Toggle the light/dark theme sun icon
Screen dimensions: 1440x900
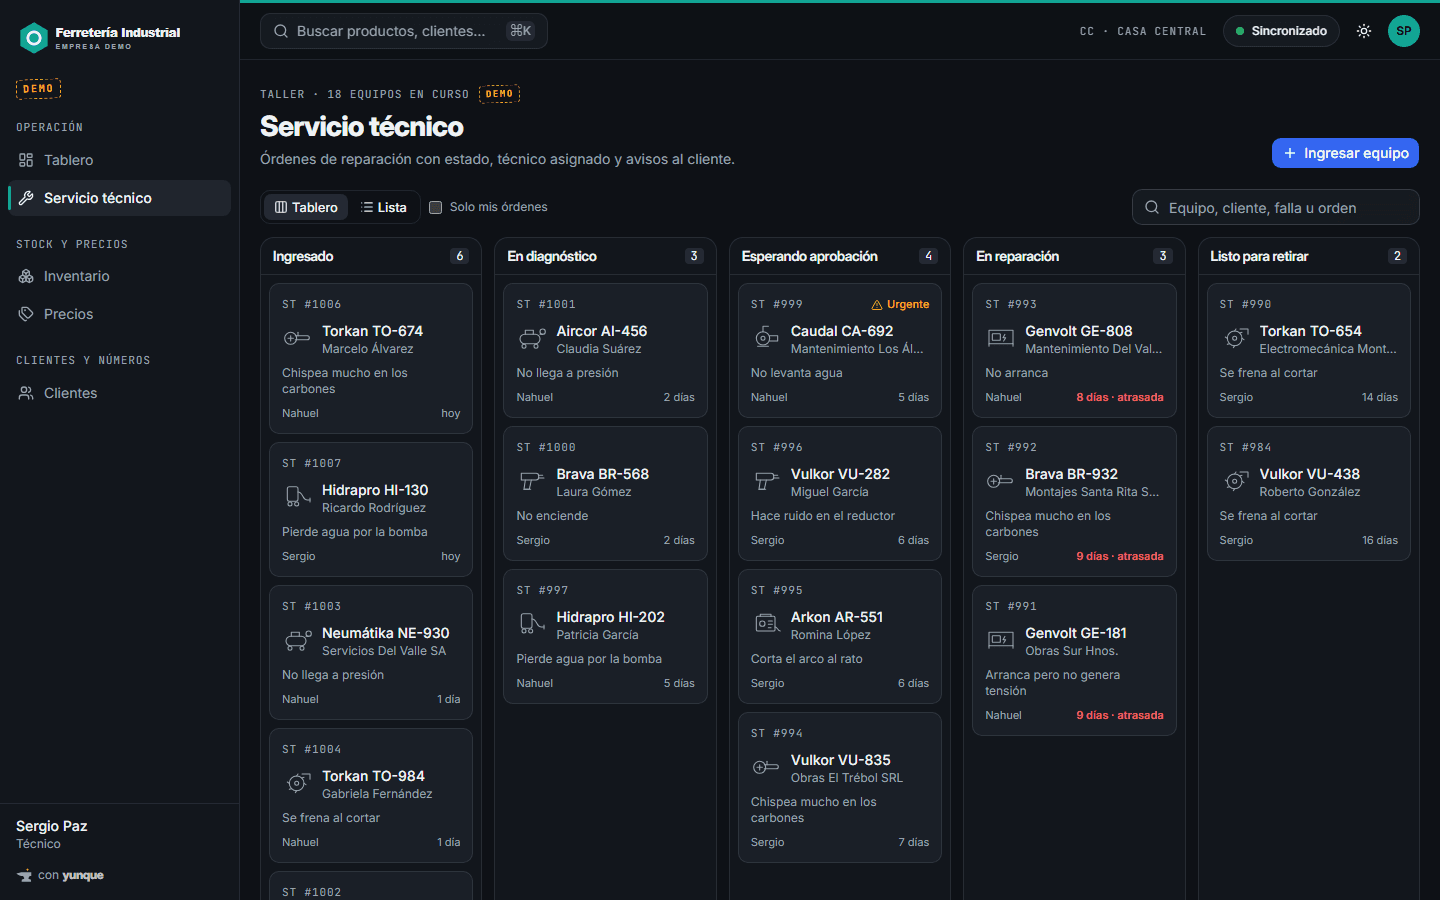(1364, 31)
